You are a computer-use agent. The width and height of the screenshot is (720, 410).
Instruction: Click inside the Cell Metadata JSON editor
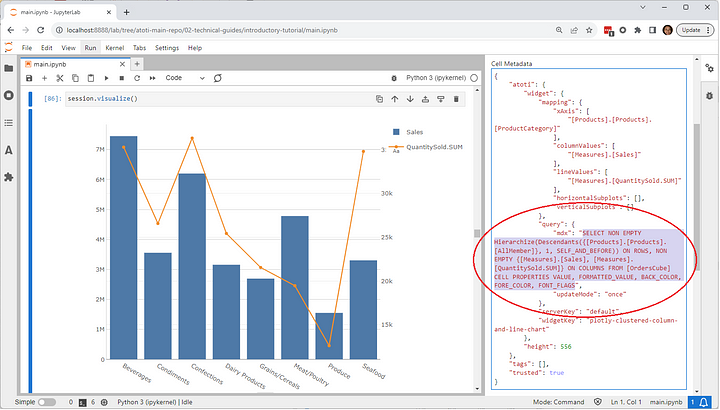(589, 229)
